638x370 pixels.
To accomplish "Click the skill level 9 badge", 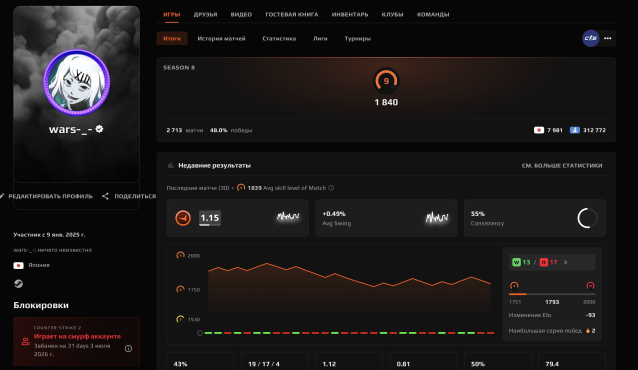I will [386, 81].
